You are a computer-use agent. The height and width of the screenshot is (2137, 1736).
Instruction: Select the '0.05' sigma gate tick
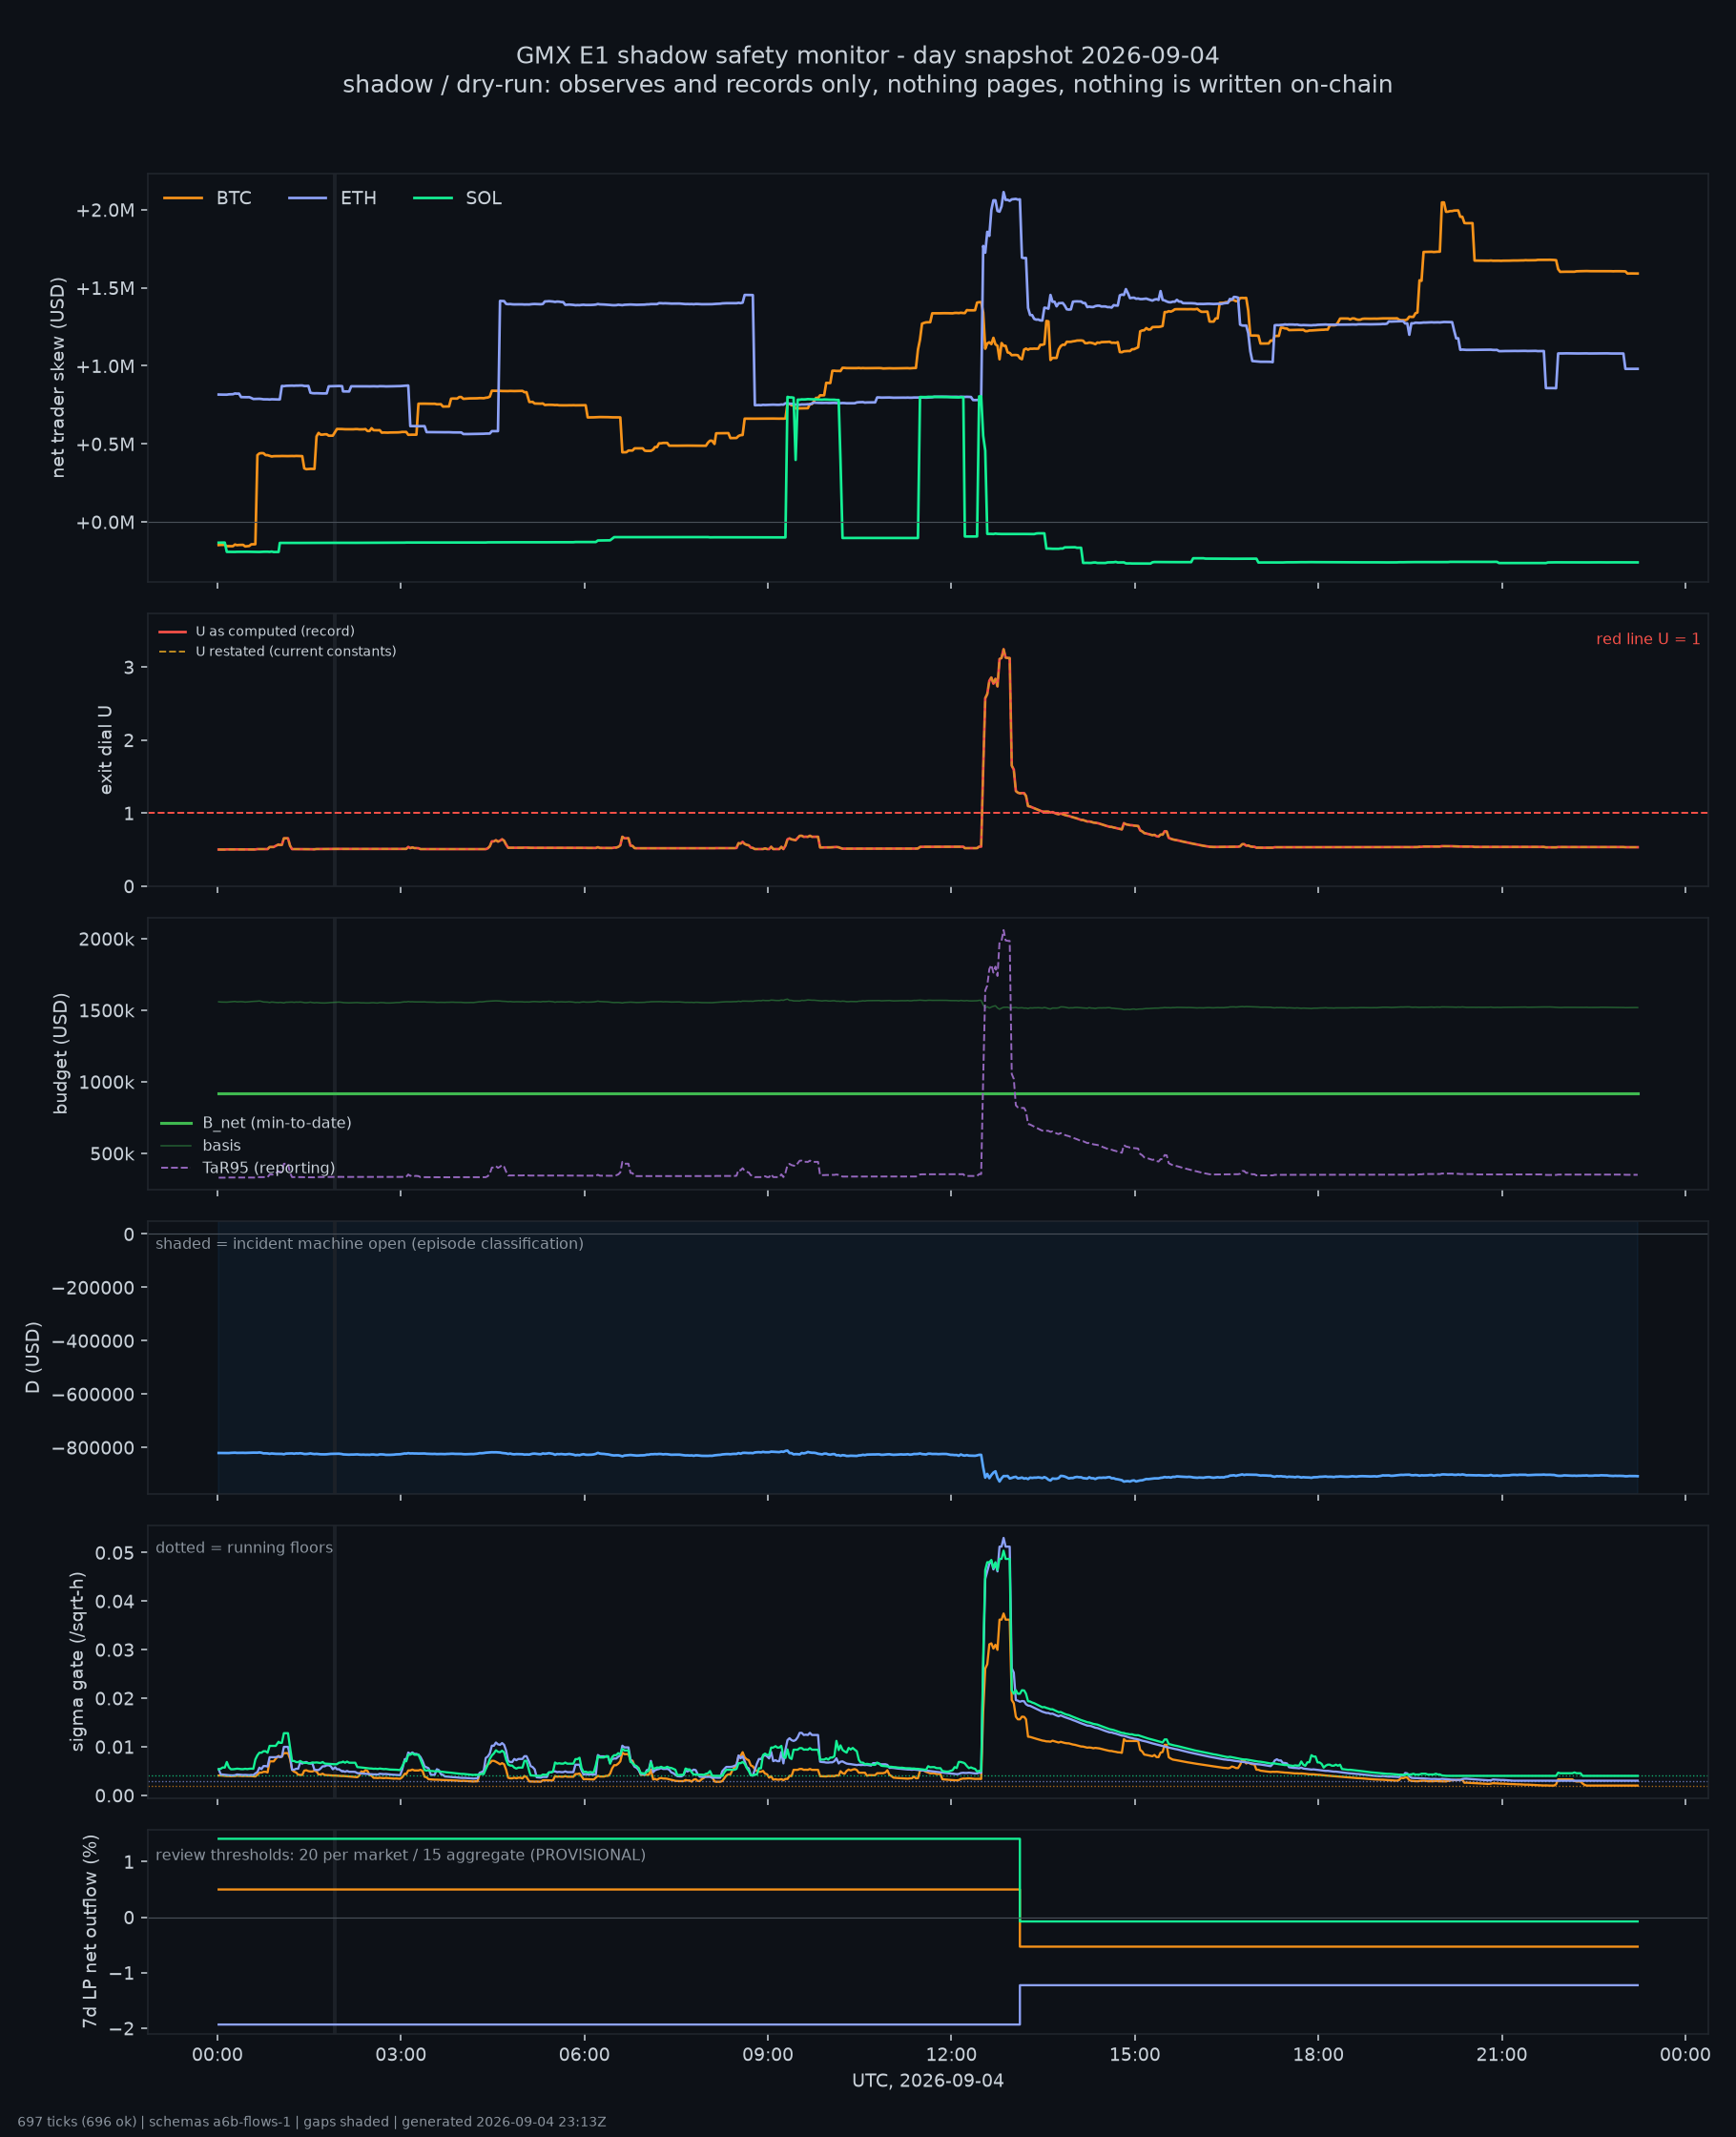click(115, 1553)
